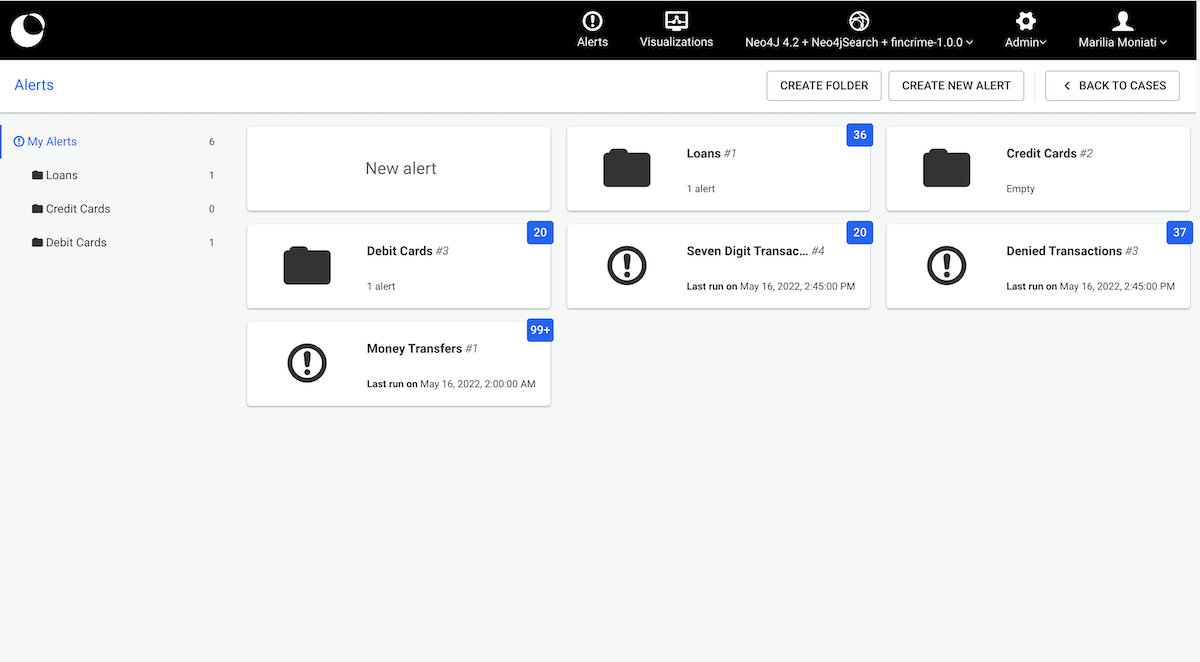The width and height of the screenshot is (1200, 662).
Task: Open the Visualizations monitor icon
Action: (676, 21)
